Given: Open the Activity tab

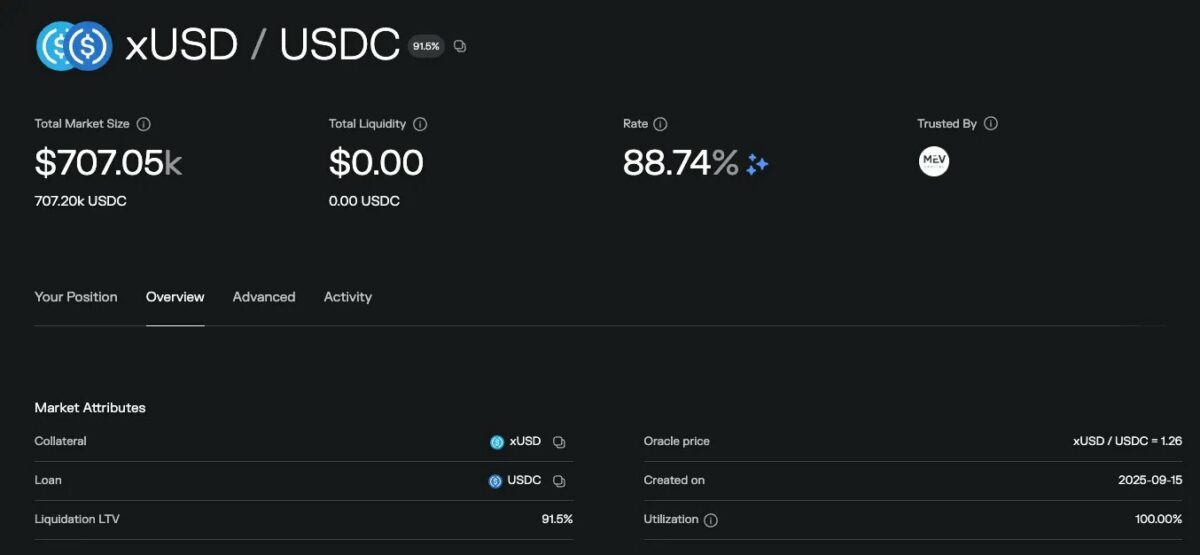Looking at the screenshot, I should coord(348,297).
